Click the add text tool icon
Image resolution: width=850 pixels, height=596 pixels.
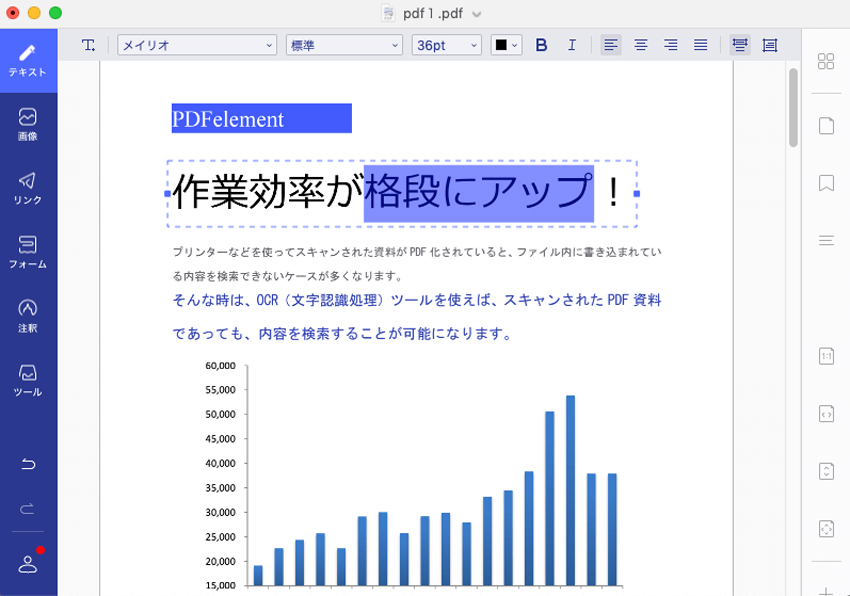pyautogui.click(x=88, y=45)
